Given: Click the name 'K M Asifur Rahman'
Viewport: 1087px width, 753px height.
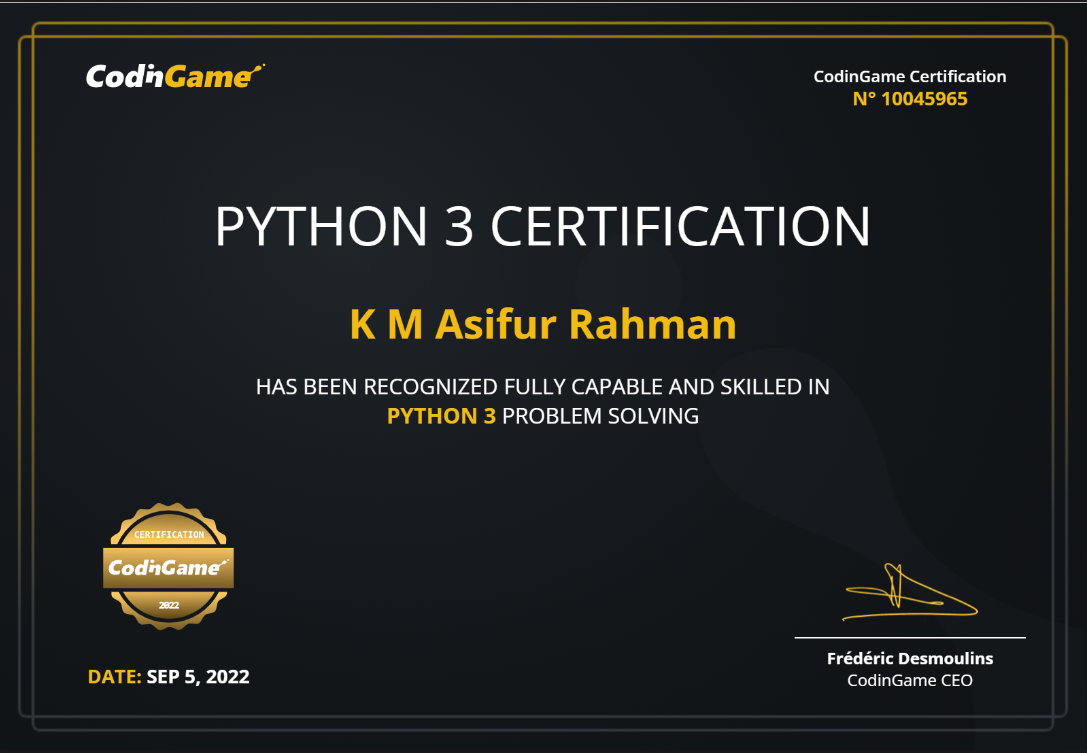Looking at the screenshot, I should click(543, 324).
